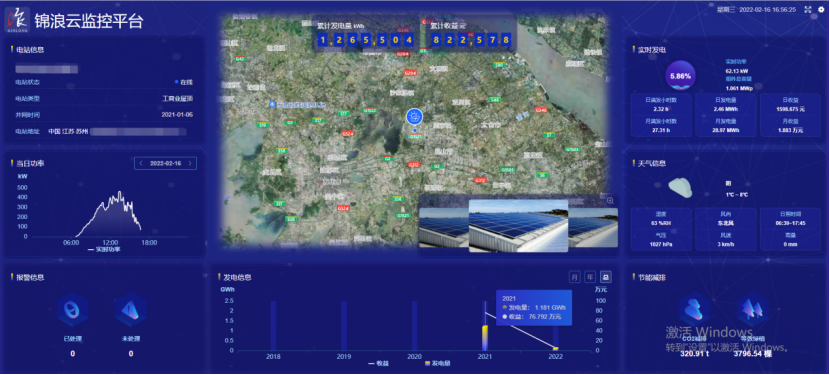Screen dimensions: 830x375
Task: Click the center rooftop solar panel photo
Action: (518, 225)
